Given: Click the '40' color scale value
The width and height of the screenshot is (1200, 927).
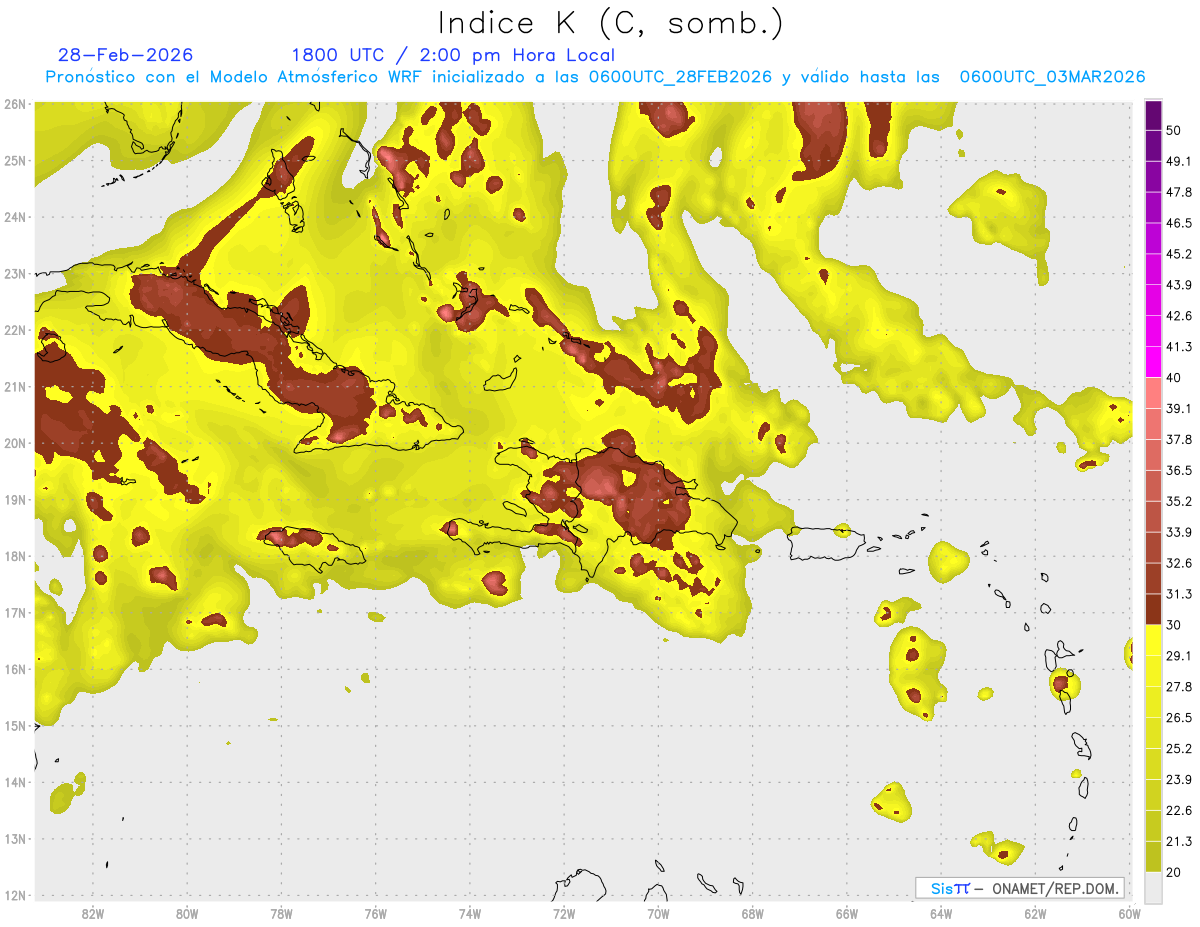Looking at the screenshot, I should (1174, 377).
